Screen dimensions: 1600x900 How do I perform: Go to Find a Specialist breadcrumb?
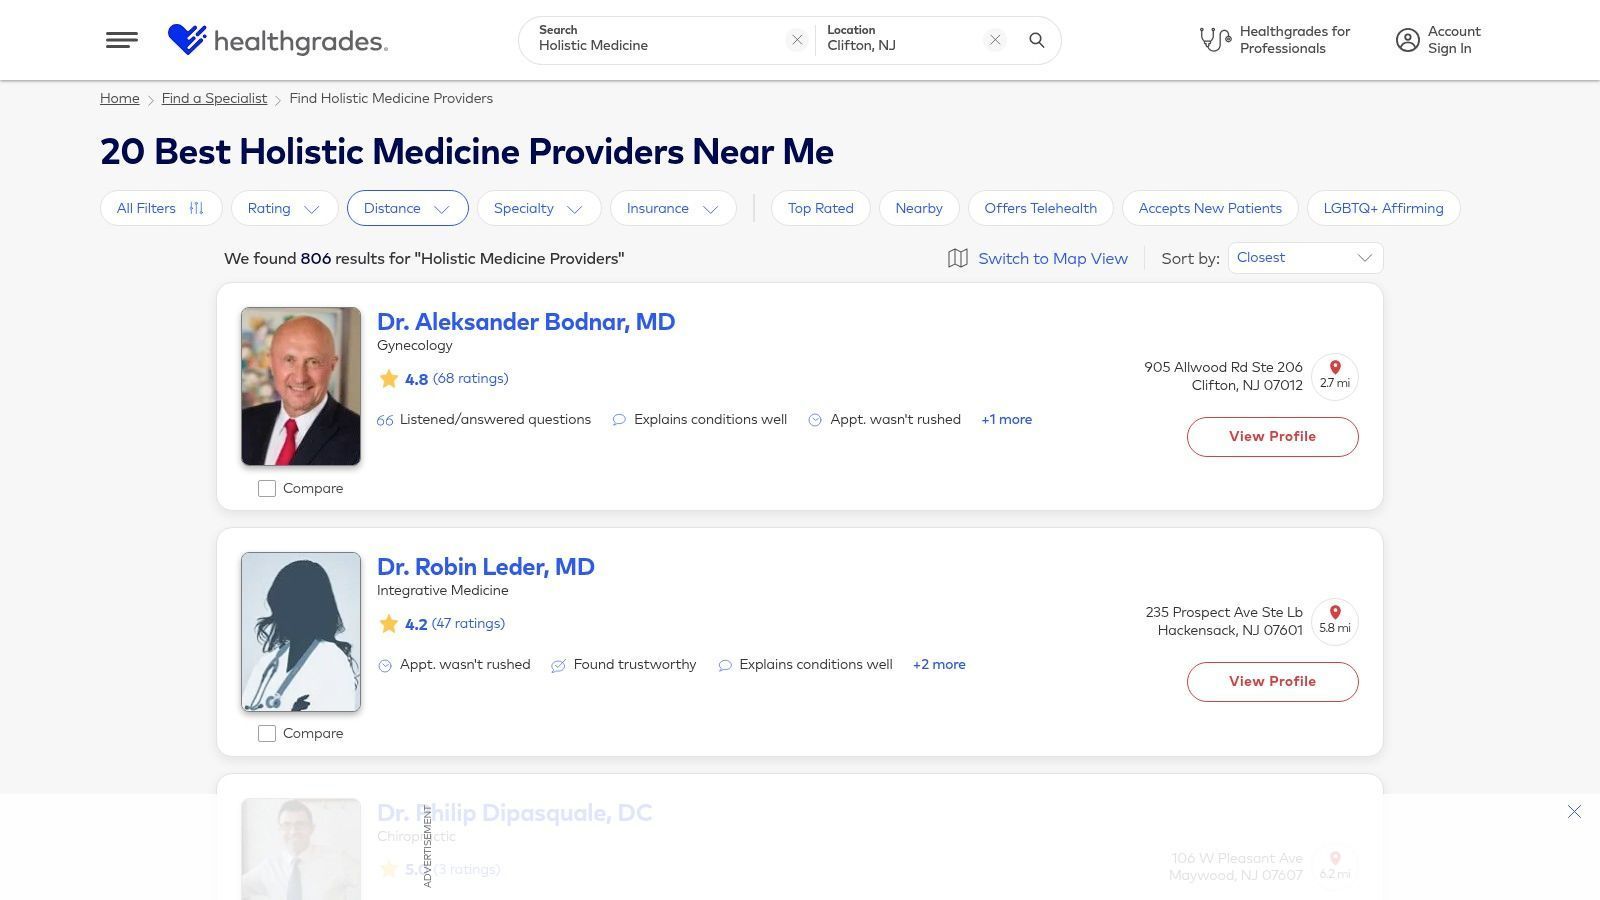pyautogui.click(x=214, y=98)
